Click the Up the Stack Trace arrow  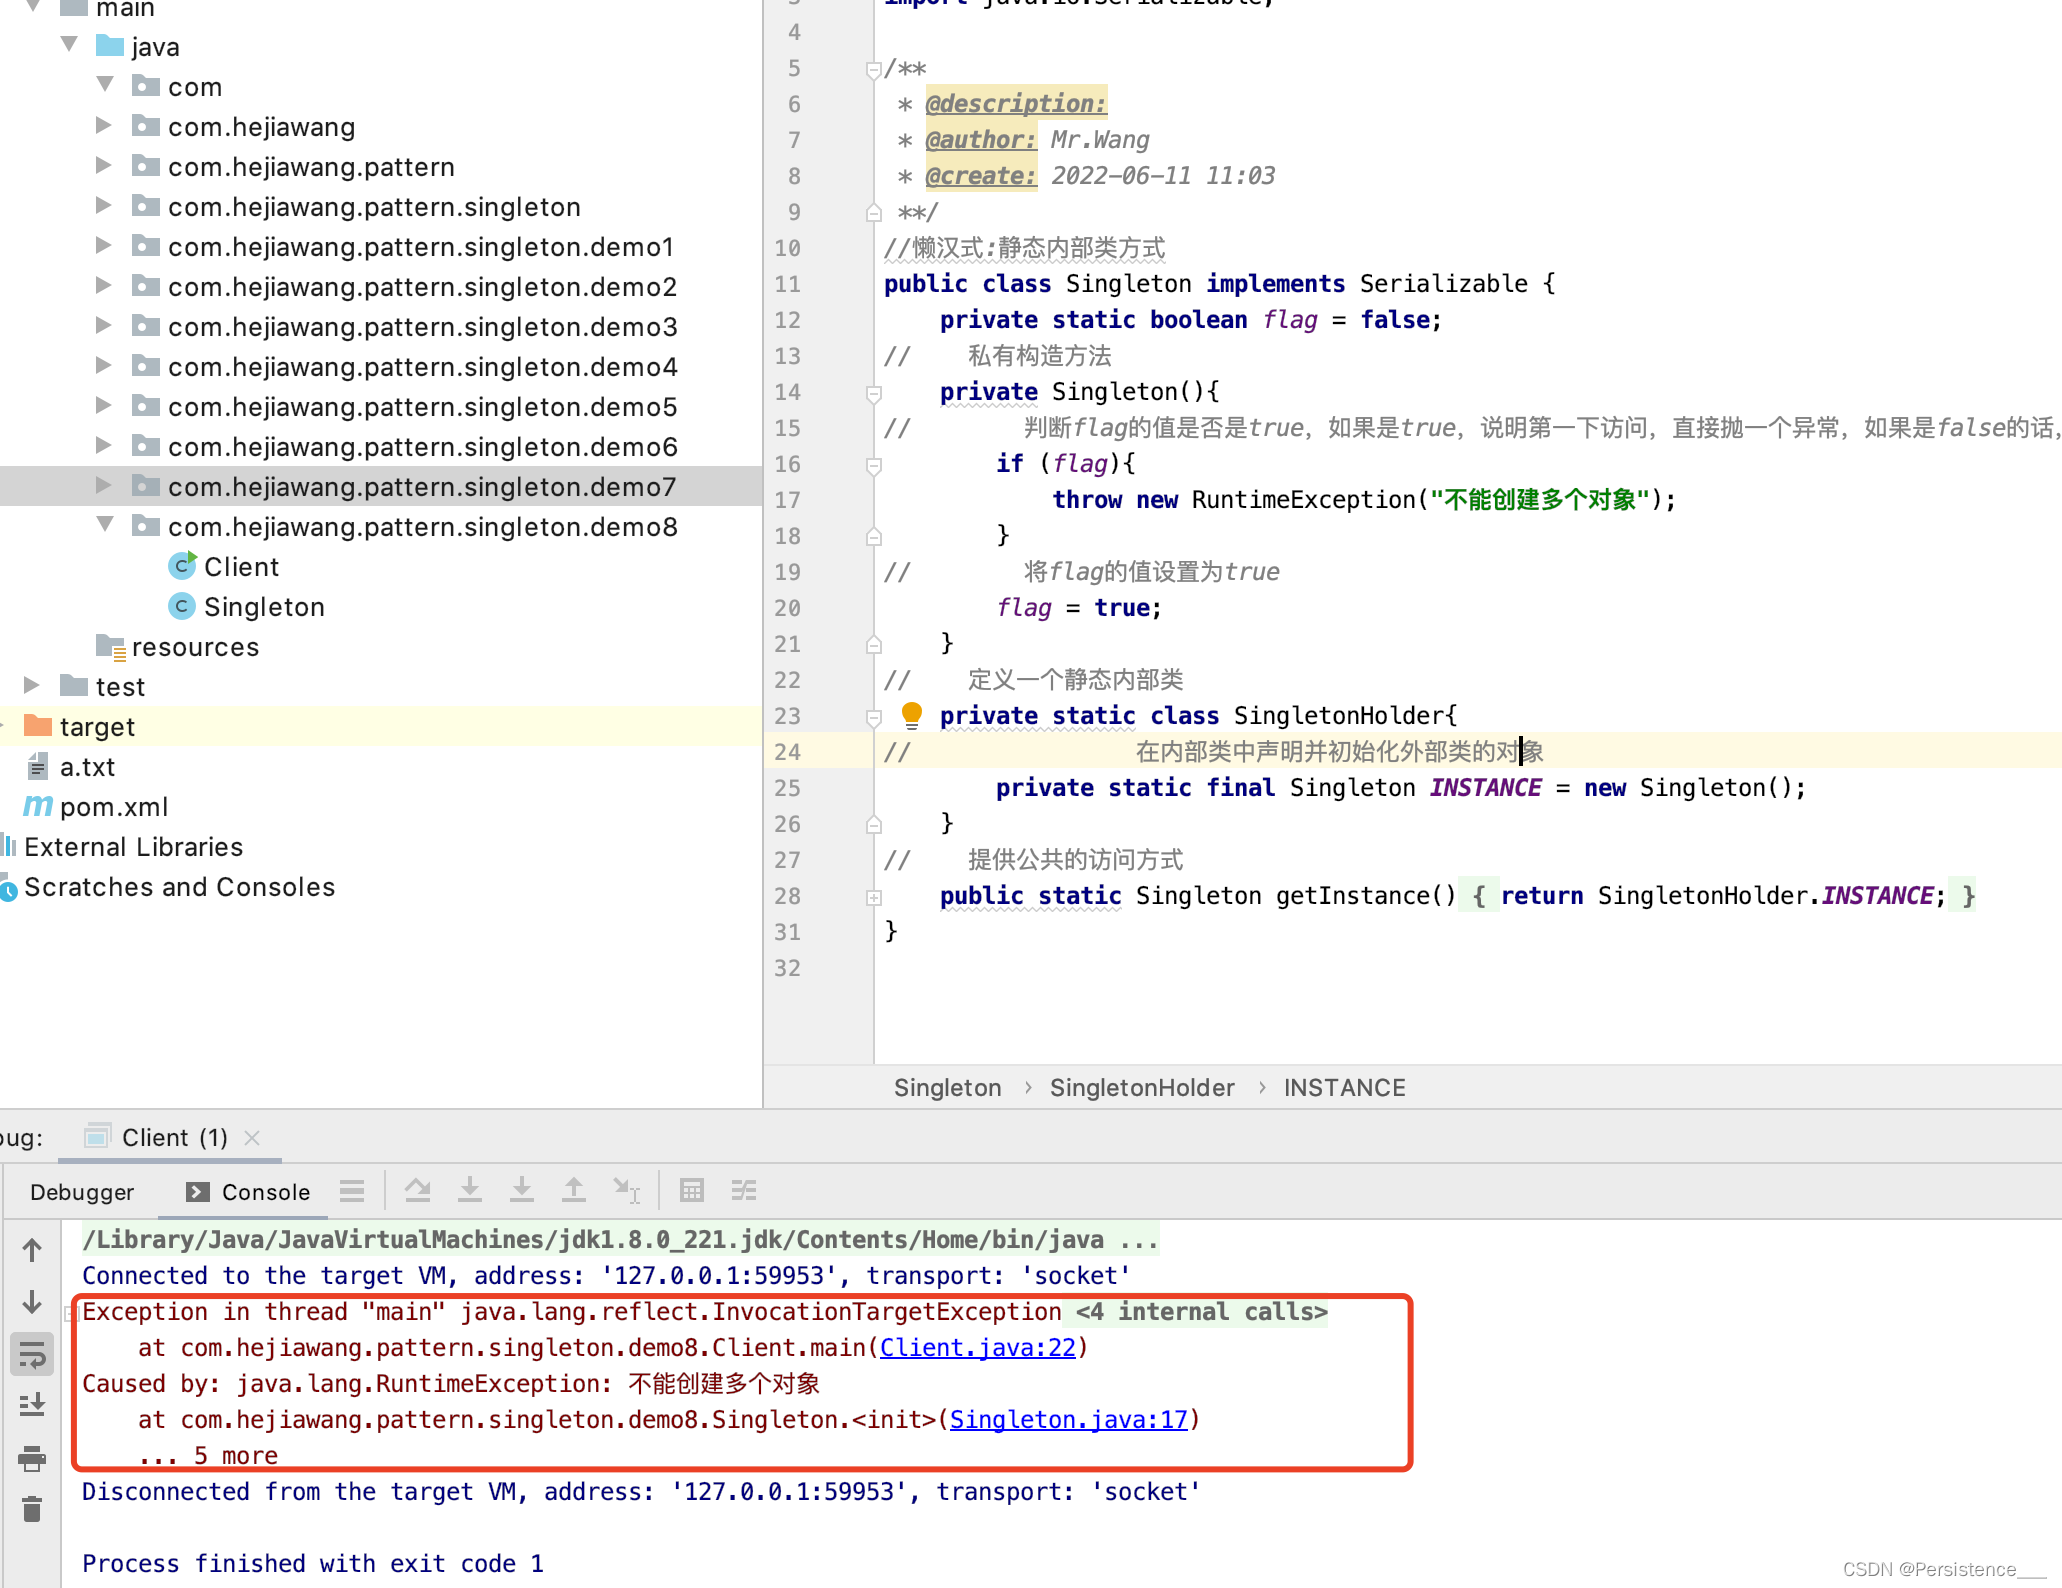(32, 1250)
